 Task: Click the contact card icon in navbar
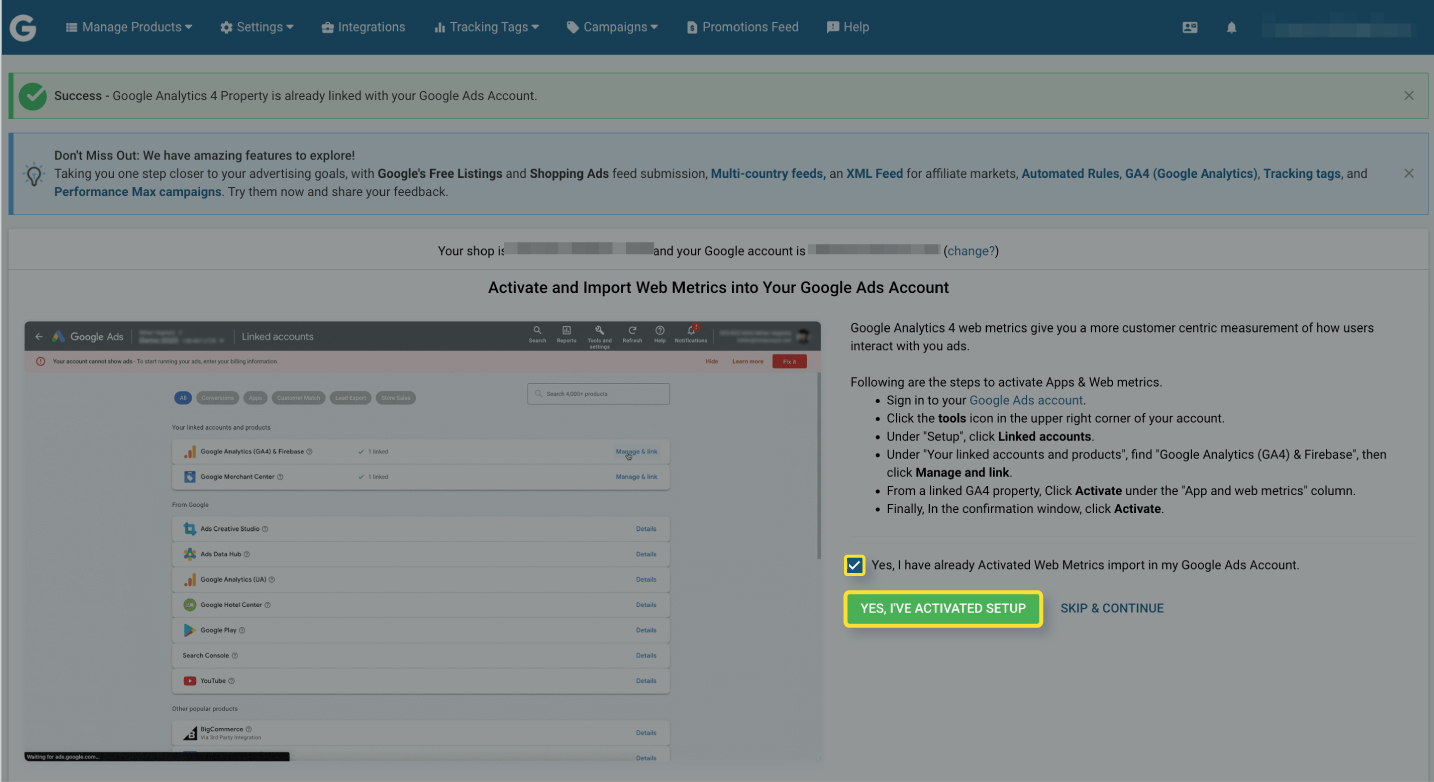(x=1190, y=28)
